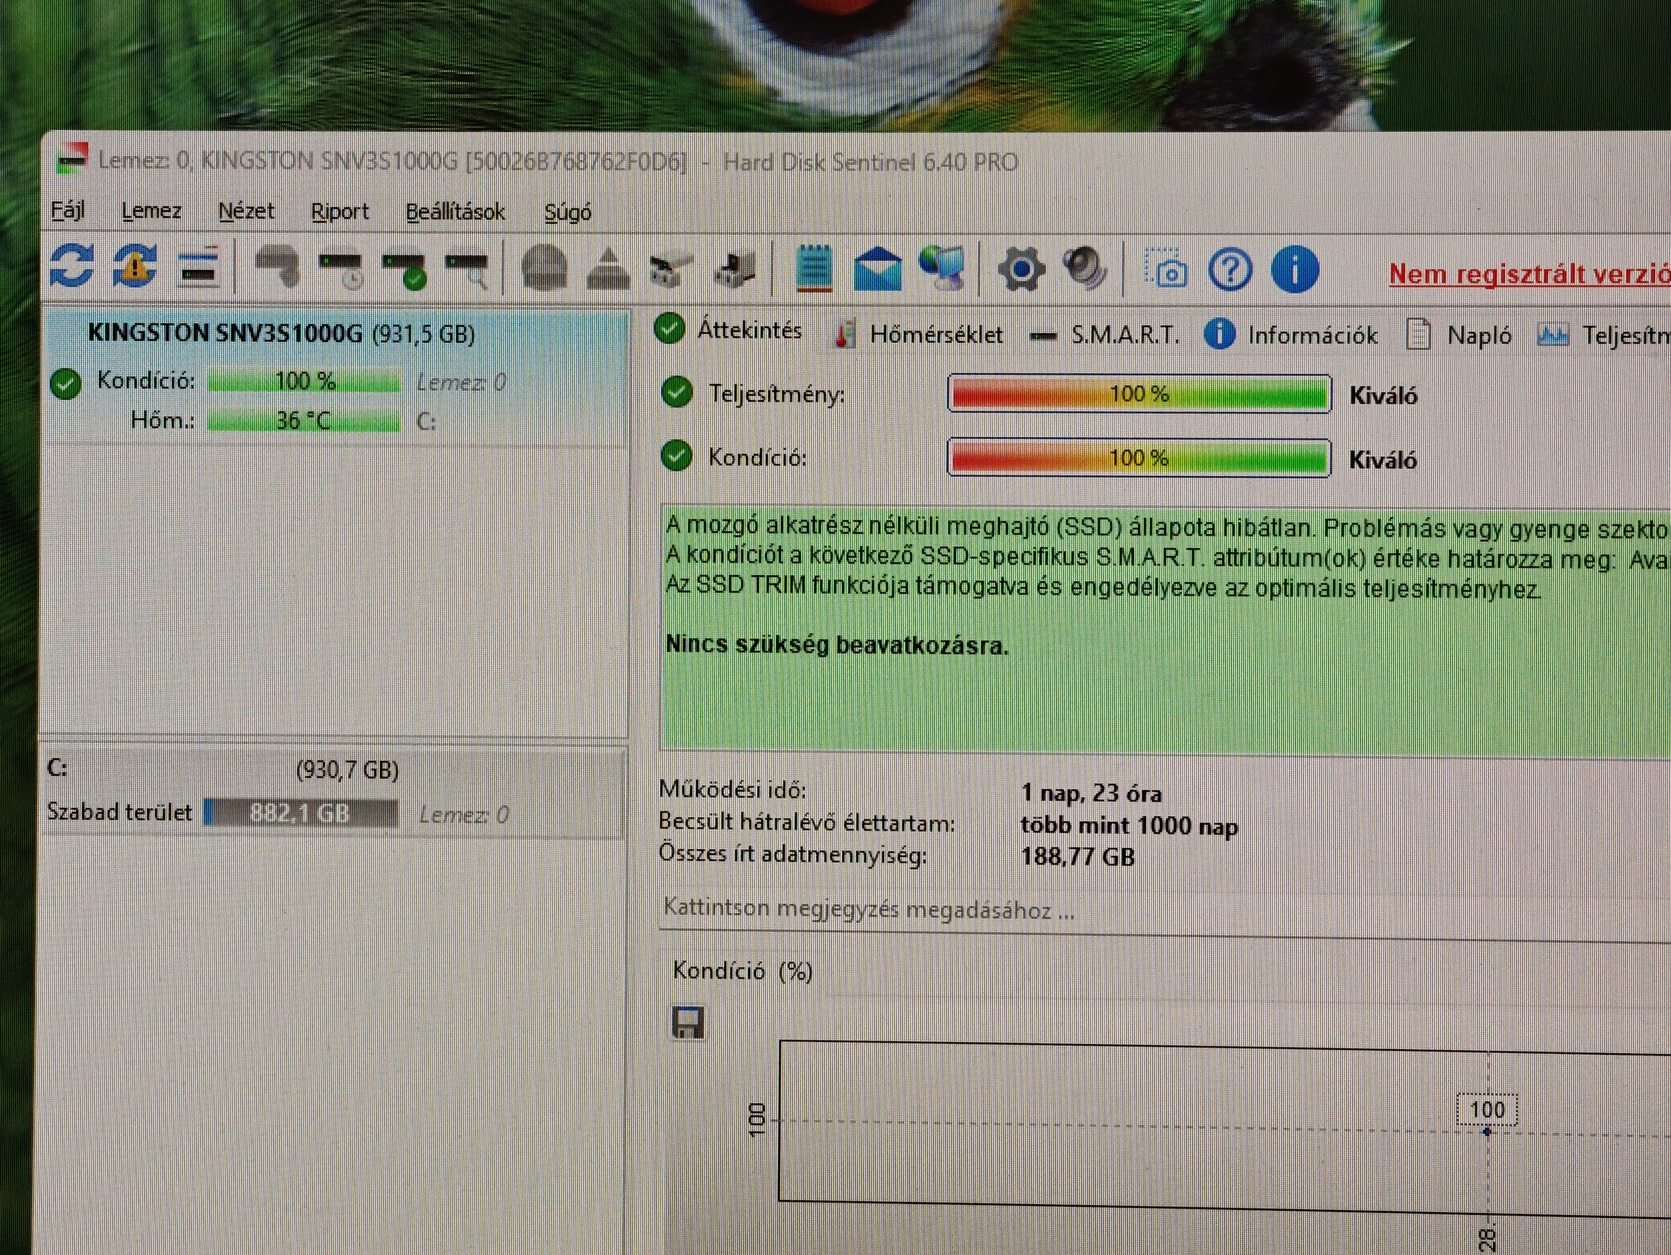The width and height of the screenshot is (1671, 1255).
Task: Click the 36 °C temperature bar
Action: pos(304,420)
